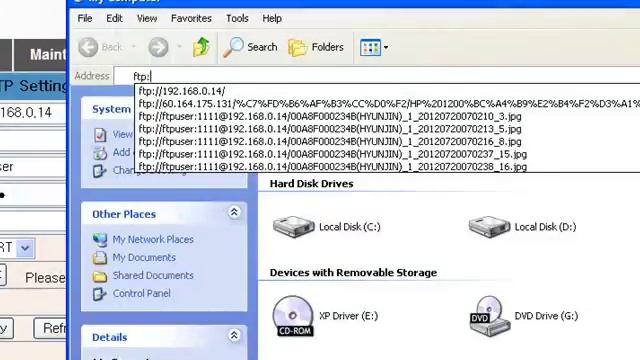
Task: Click the DVD Drive (G:) label
Action: 546,316
